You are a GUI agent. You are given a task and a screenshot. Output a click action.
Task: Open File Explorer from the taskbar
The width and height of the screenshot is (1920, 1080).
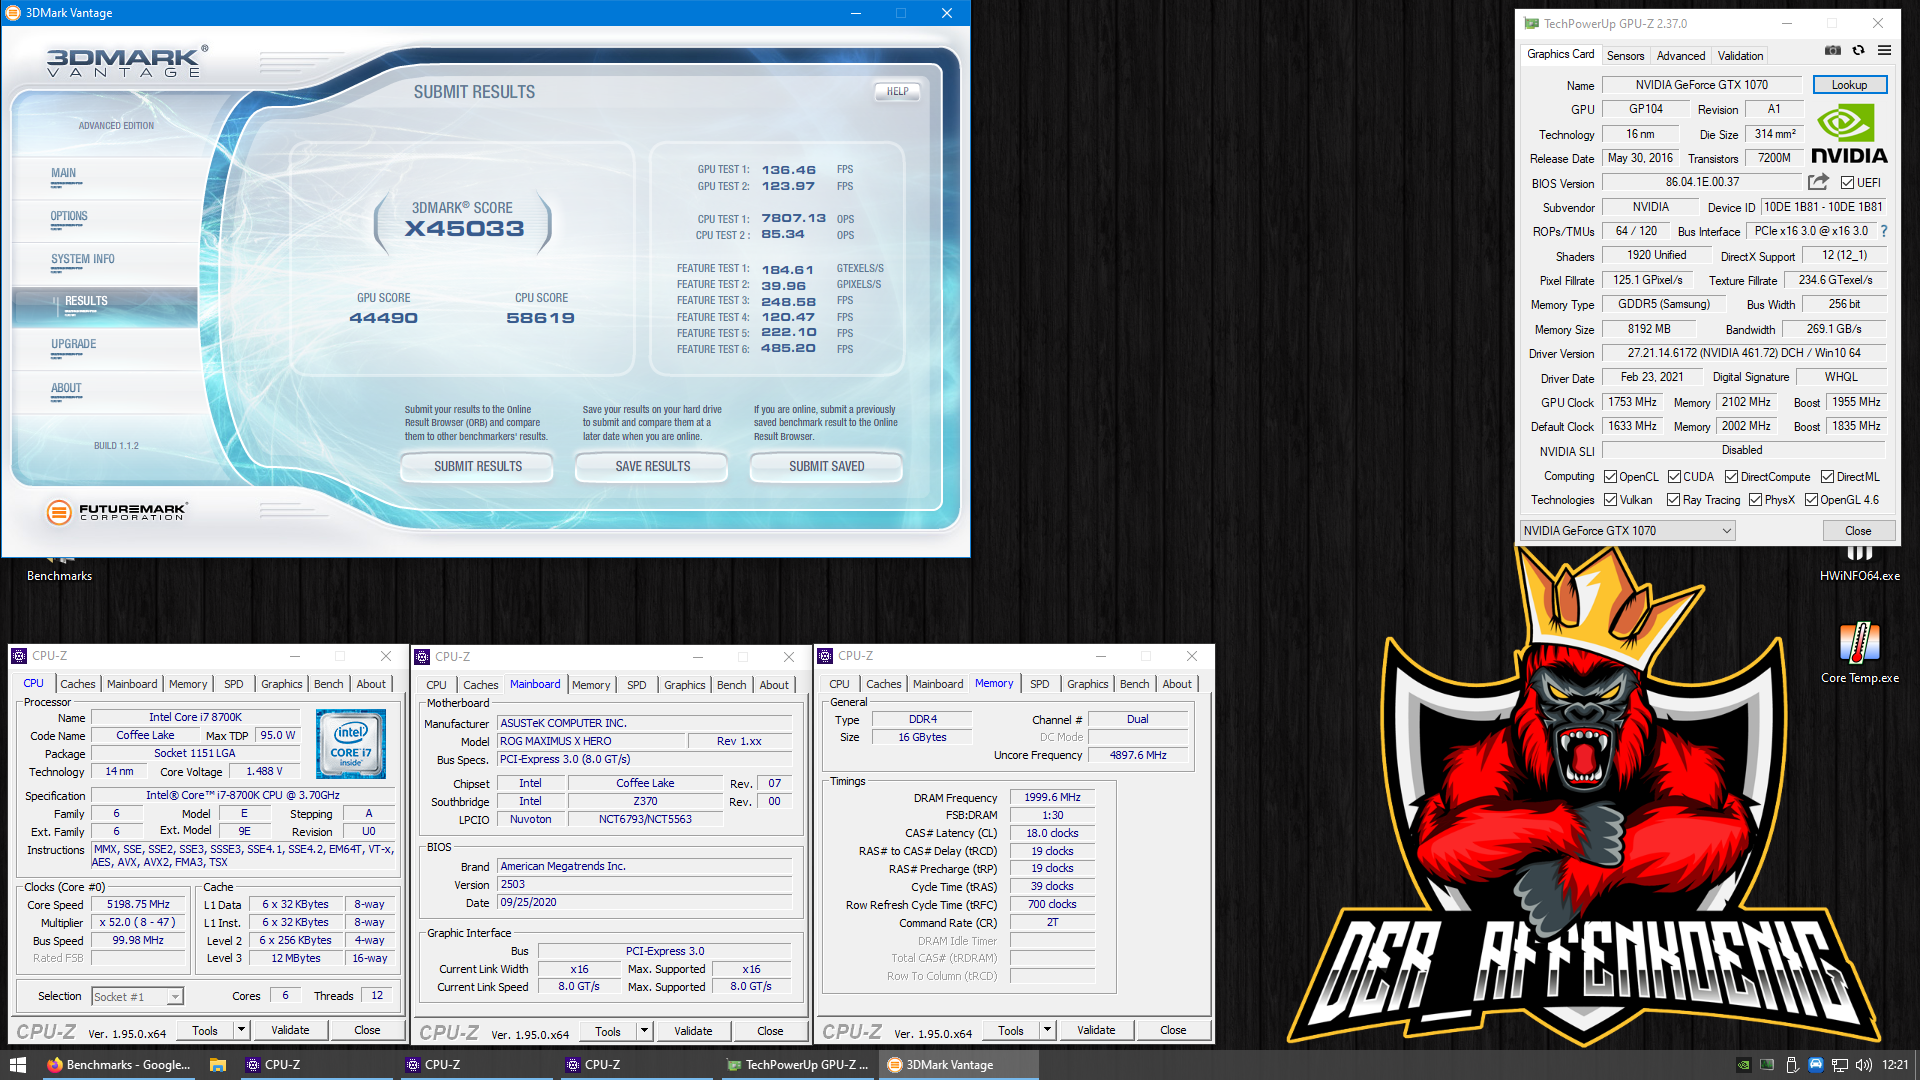217,1065
